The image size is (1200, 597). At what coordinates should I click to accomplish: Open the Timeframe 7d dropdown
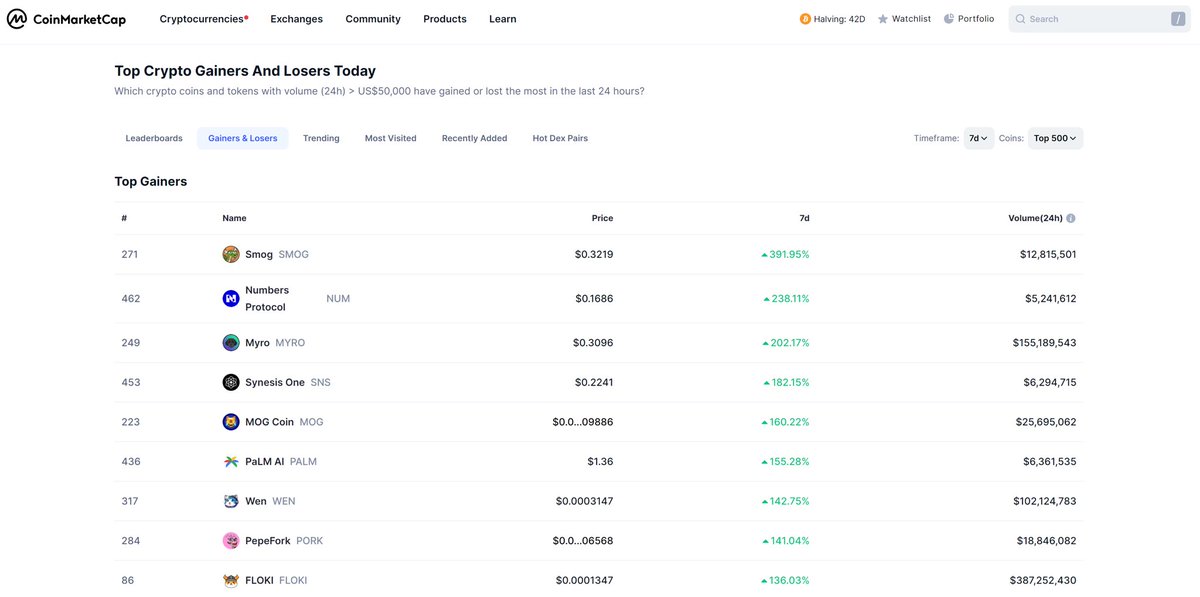tap(978, 138)
